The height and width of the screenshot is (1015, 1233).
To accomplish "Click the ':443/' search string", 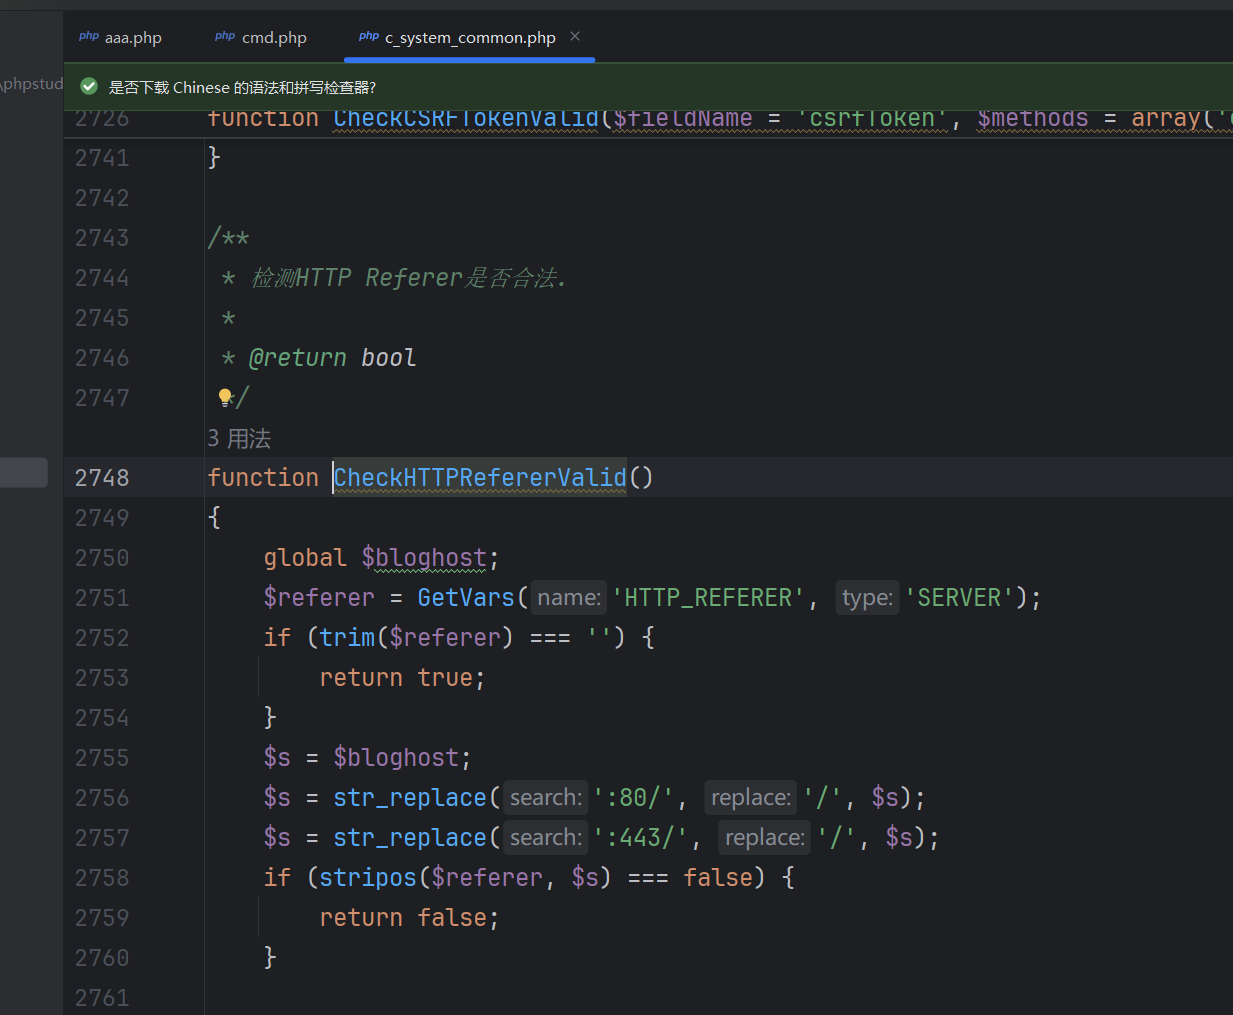I will pos(640,837).
